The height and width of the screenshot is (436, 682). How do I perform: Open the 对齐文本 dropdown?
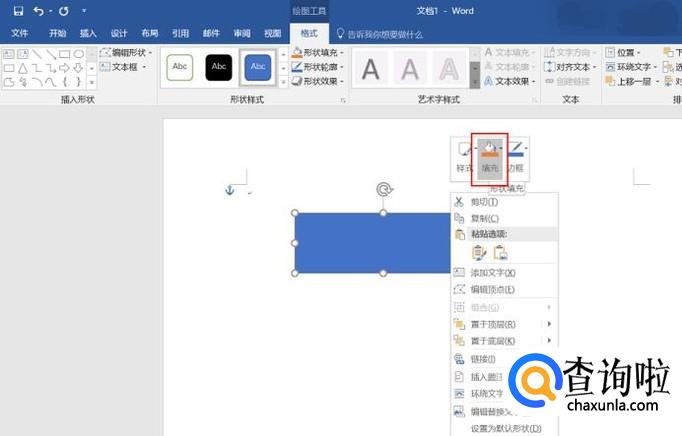[x=570, y=67]
